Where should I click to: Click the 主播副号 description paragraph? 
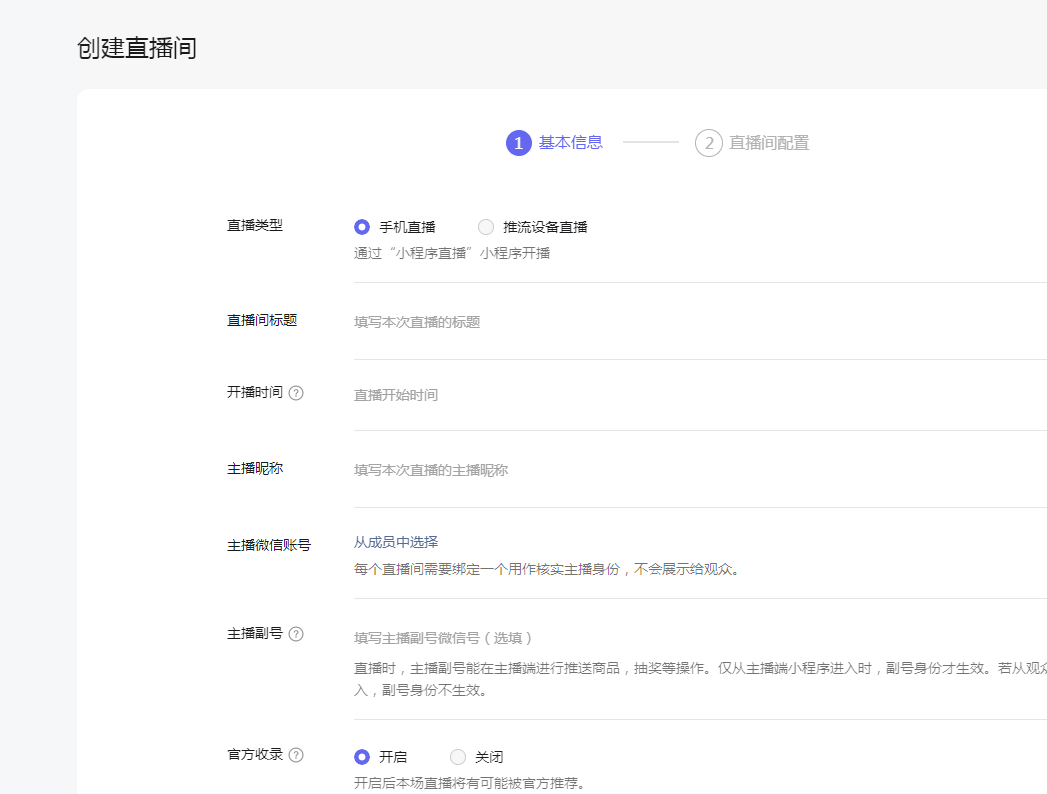point(700,679)
